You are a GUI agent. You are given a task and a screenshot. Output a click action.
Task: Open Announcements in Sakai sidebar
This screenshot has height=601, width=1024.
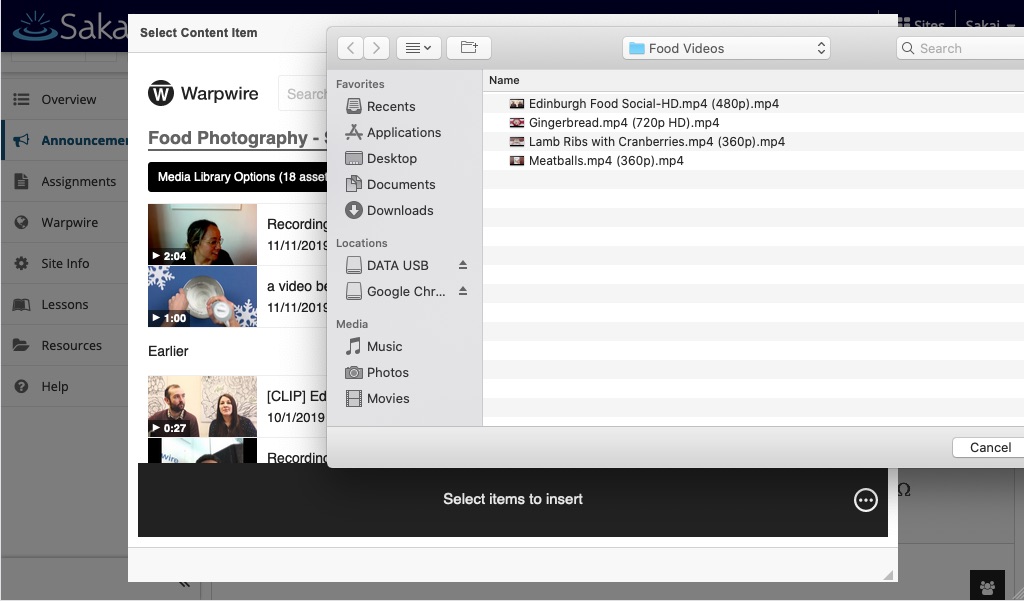(x=64, y=140)
